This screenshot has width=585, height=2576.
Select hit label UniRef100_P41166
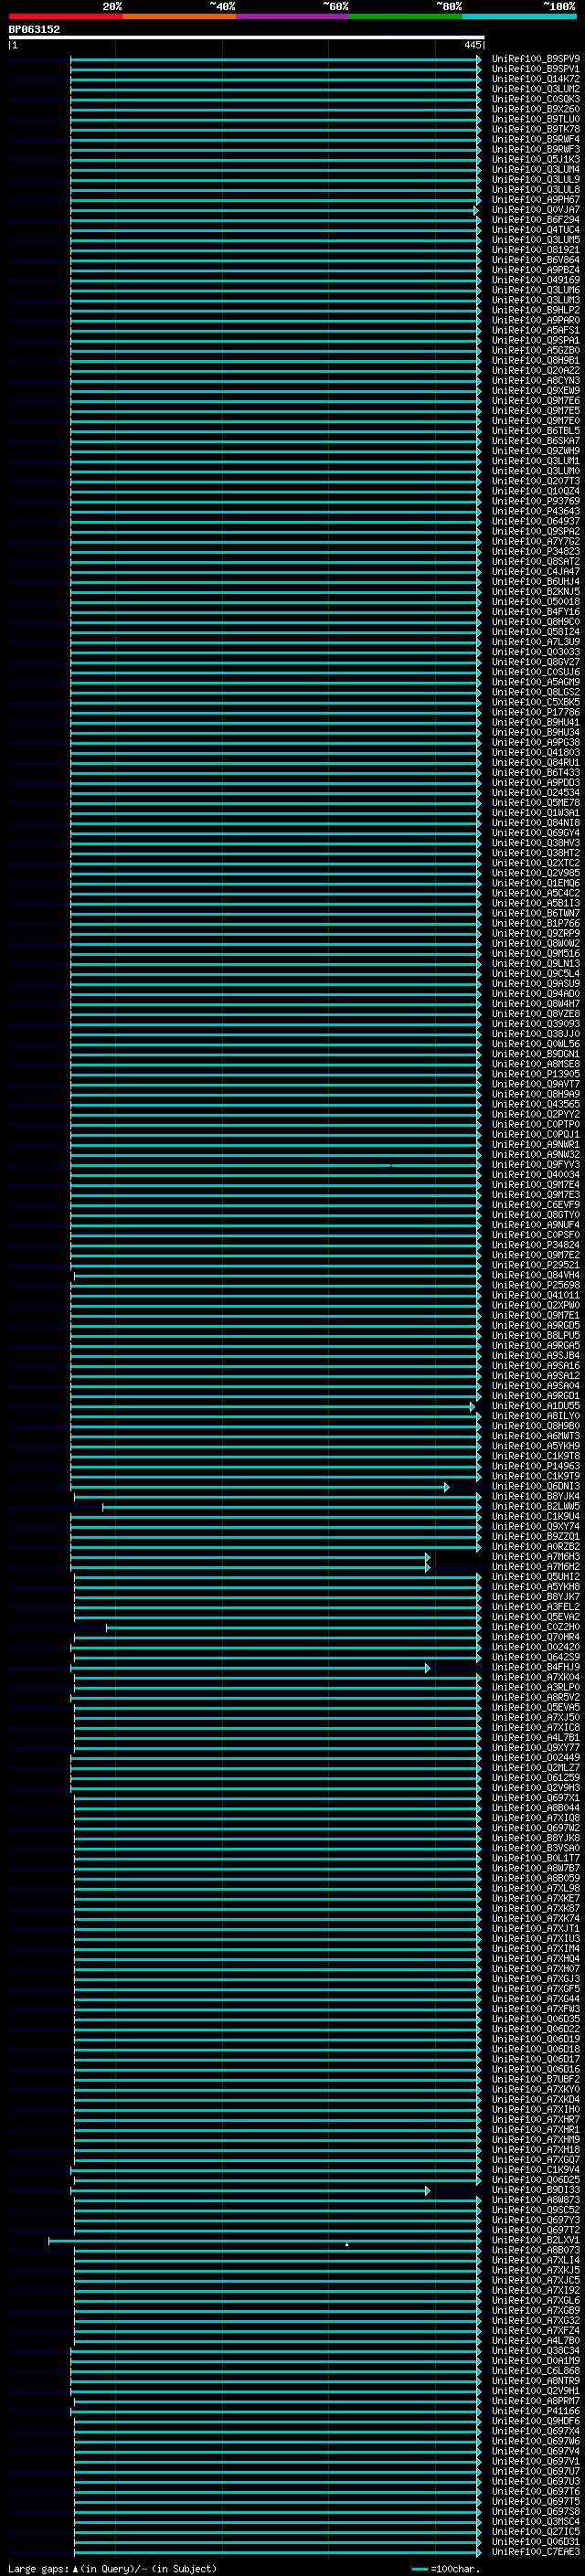535,2411
